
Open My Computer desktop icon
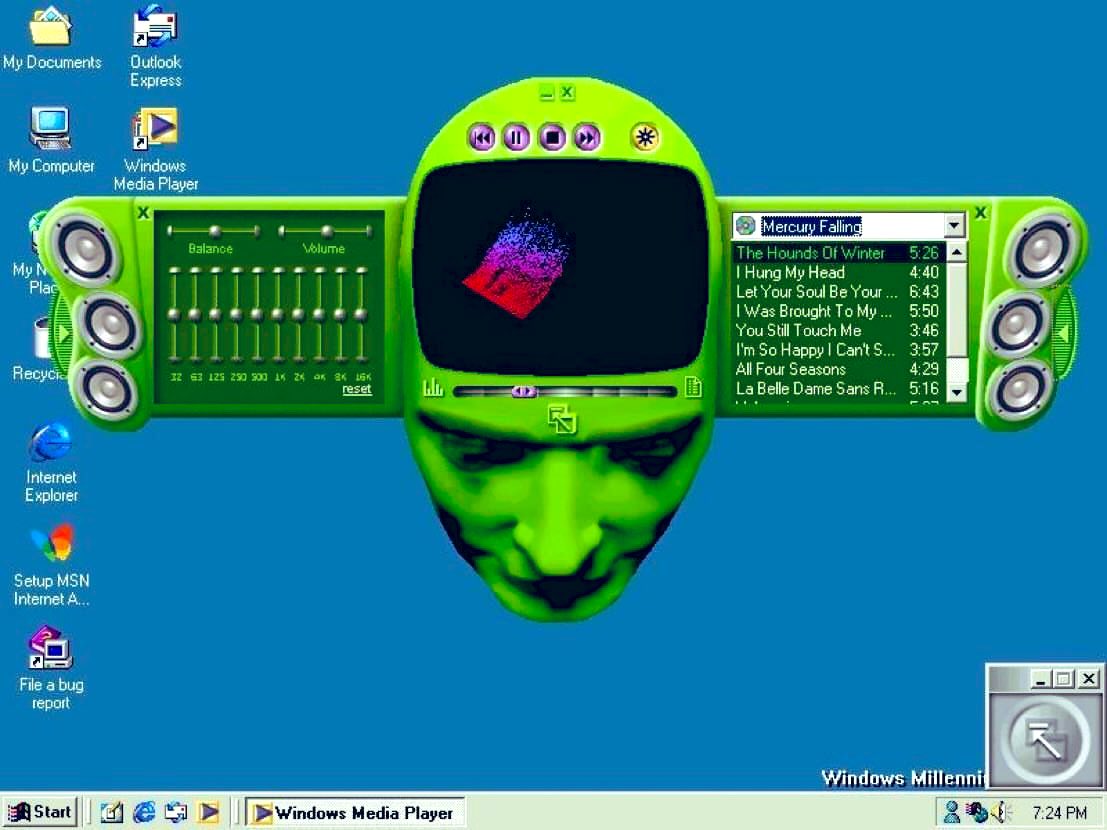point(51,141)
